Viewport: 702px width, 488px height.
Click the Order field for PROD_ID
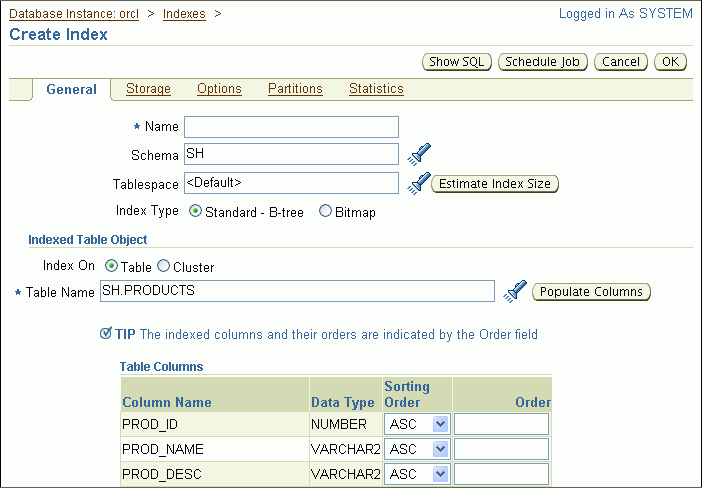tap(501, 424)
